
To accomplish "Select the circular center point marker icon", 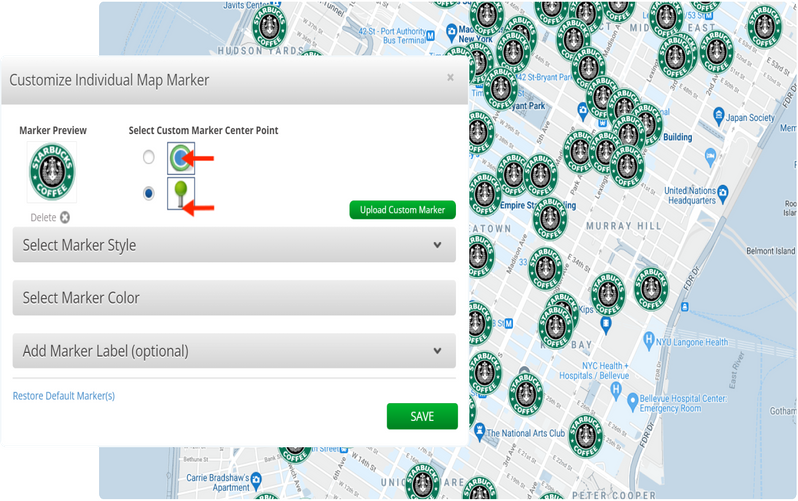I will coord(181,158).
